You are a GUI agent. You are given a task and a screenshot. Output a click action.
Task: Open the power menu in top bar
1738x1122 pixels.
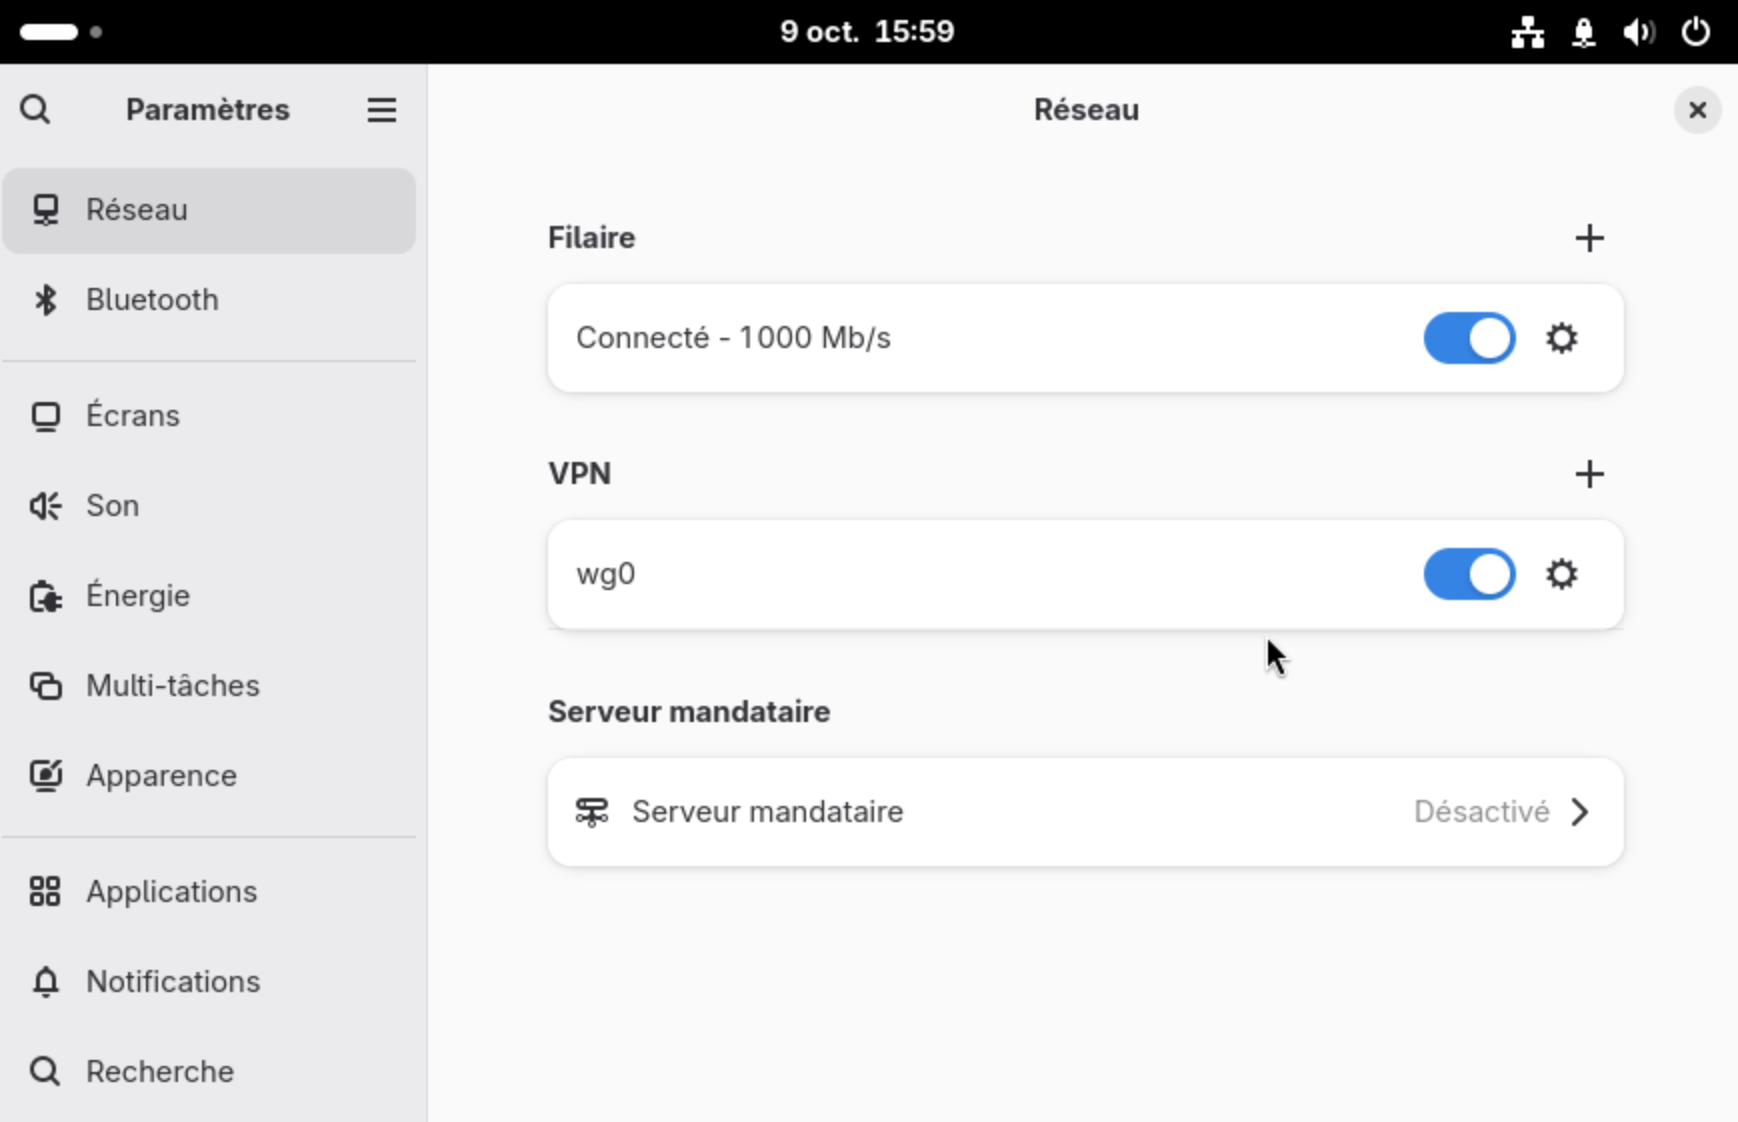1695,32
